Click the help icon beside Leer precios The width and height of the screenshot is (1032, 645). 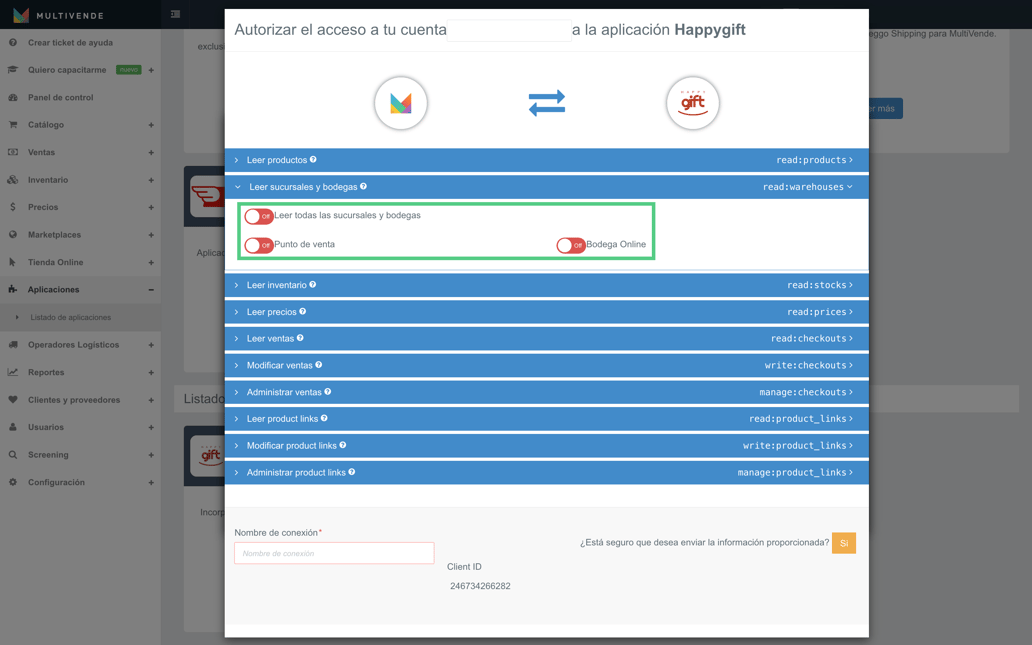coord(303,311)
